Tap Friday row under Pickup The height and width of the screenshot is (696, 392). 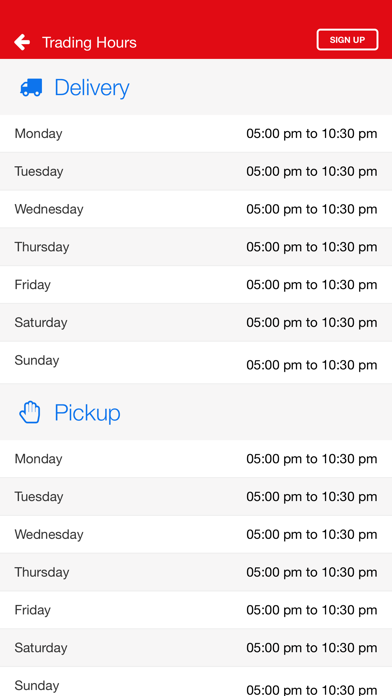196,609
